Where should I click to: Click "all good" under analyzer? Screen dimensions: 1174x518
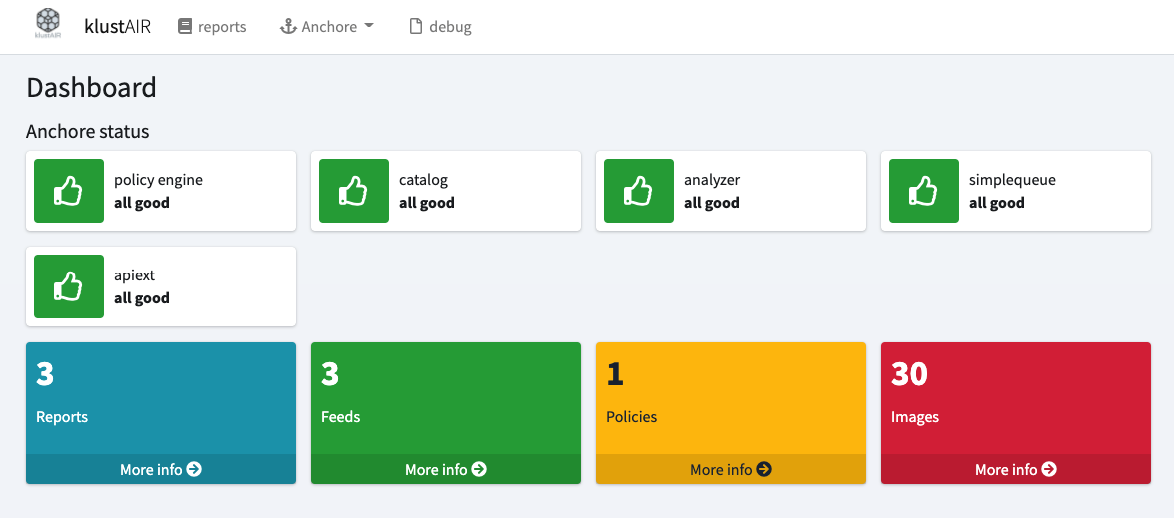pos(711,203)
